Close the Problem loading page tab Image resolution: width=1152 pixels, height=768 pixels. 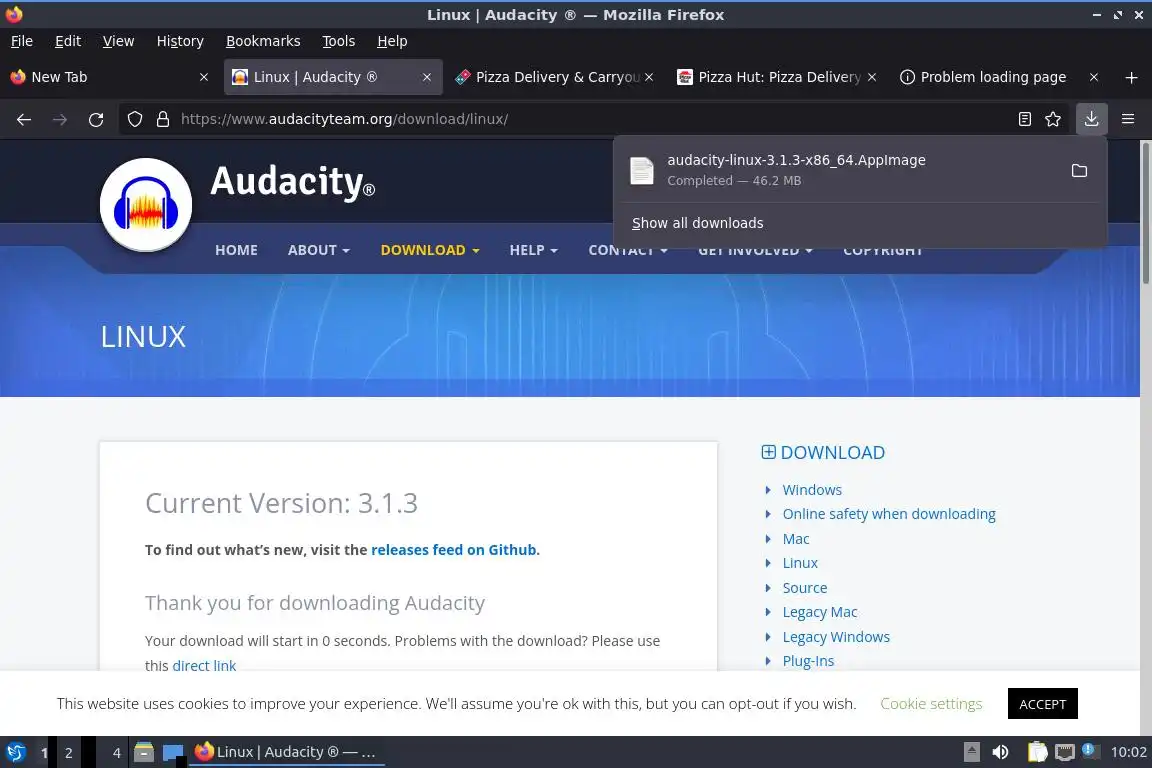(x=1093, y=77)
